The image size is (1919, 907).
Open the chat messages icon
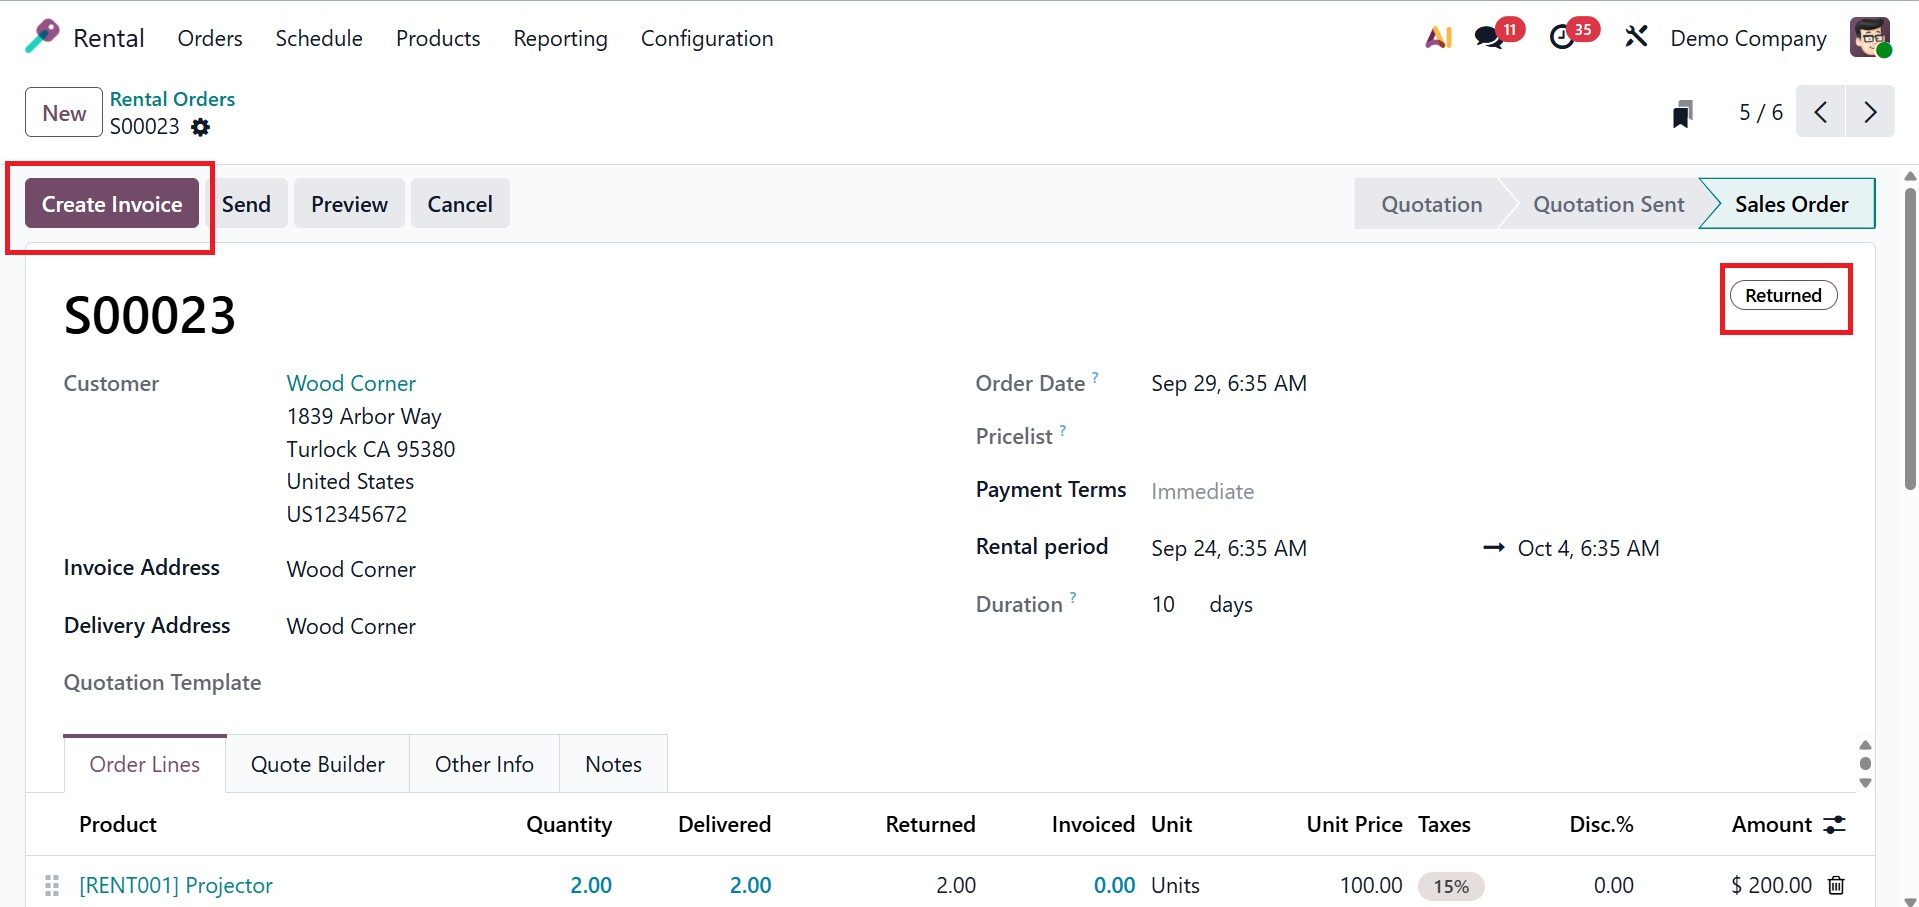[1489, 38]
